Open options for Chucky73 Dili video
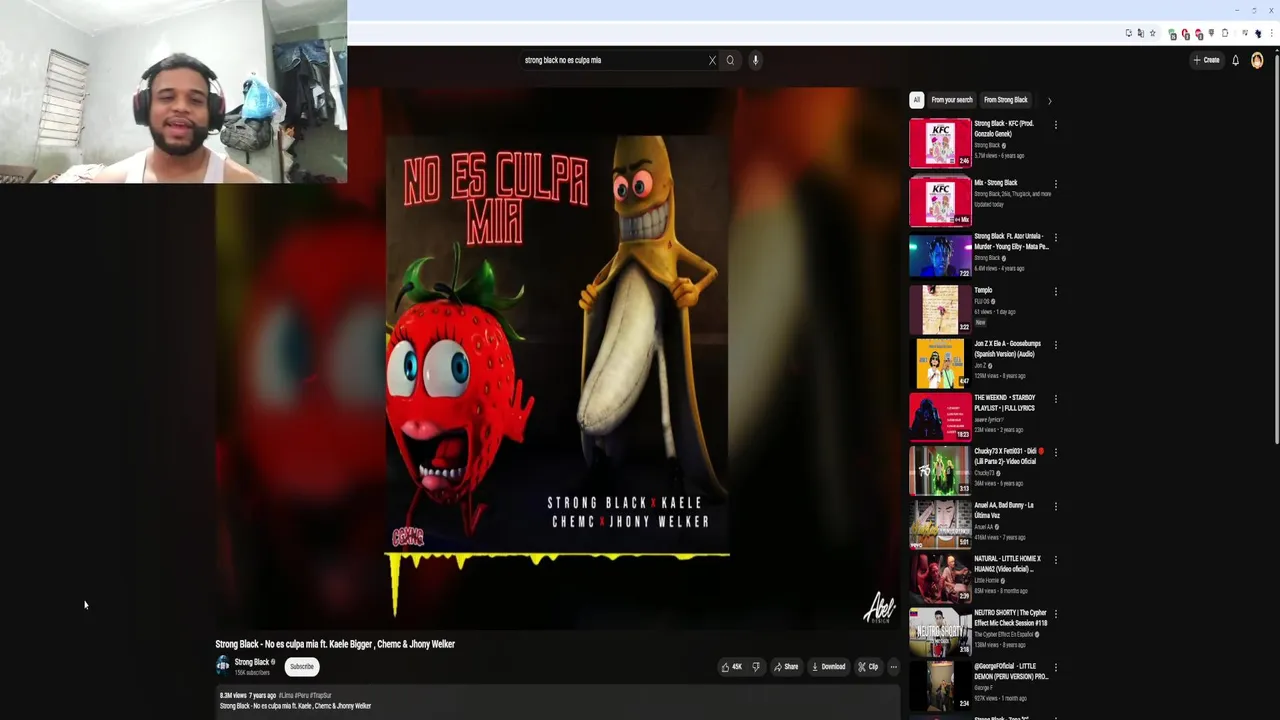This screenshot has width=1280, height=720. point(1055,452)
